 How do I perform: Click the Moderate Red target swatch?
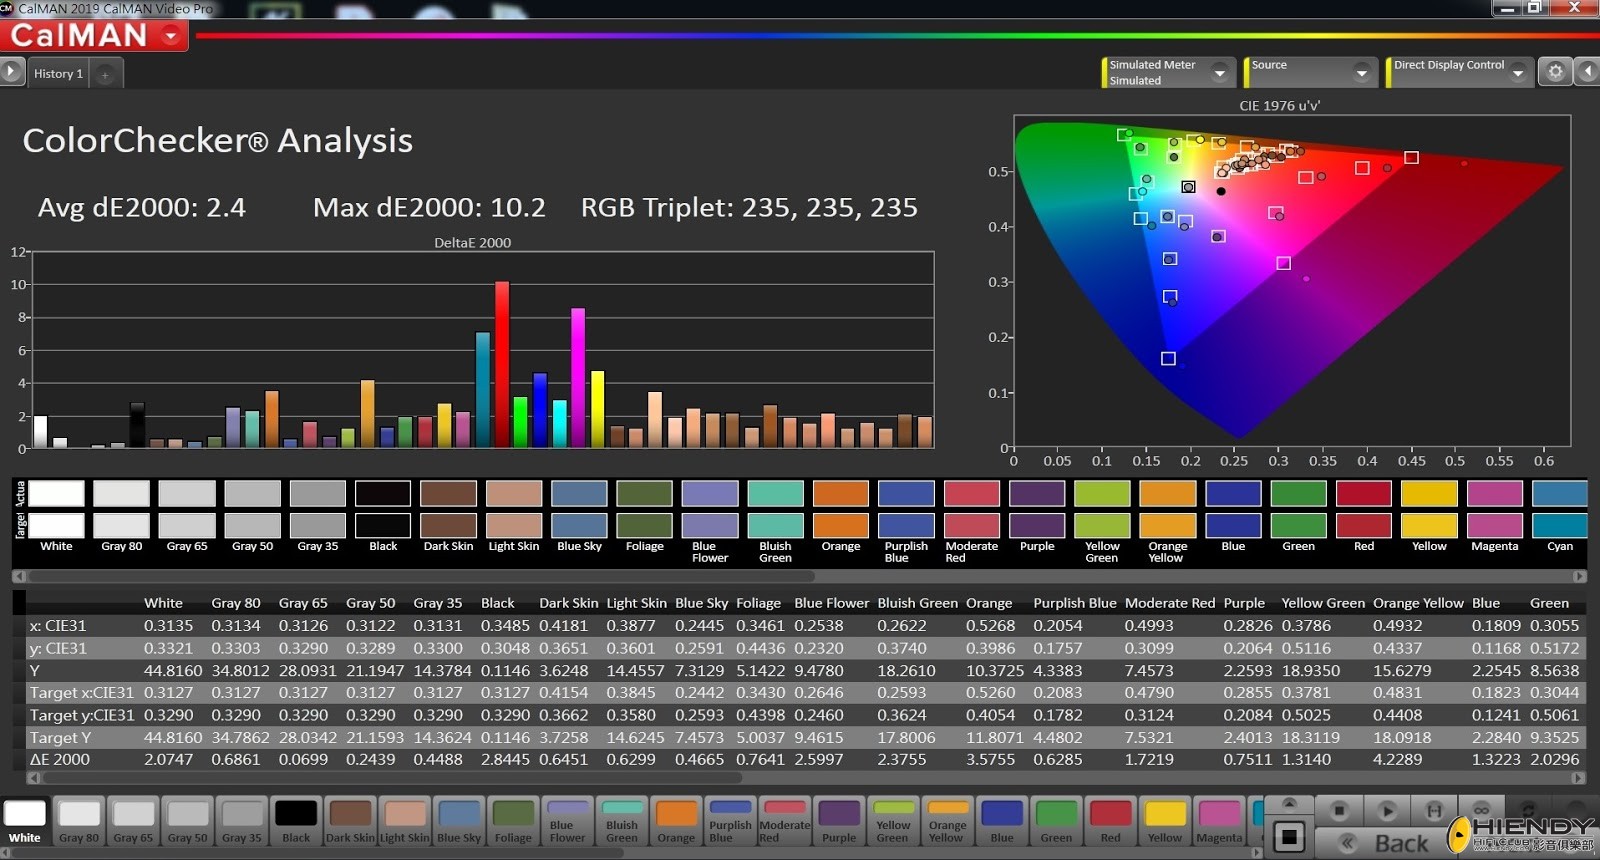click(x=971, y=526)
